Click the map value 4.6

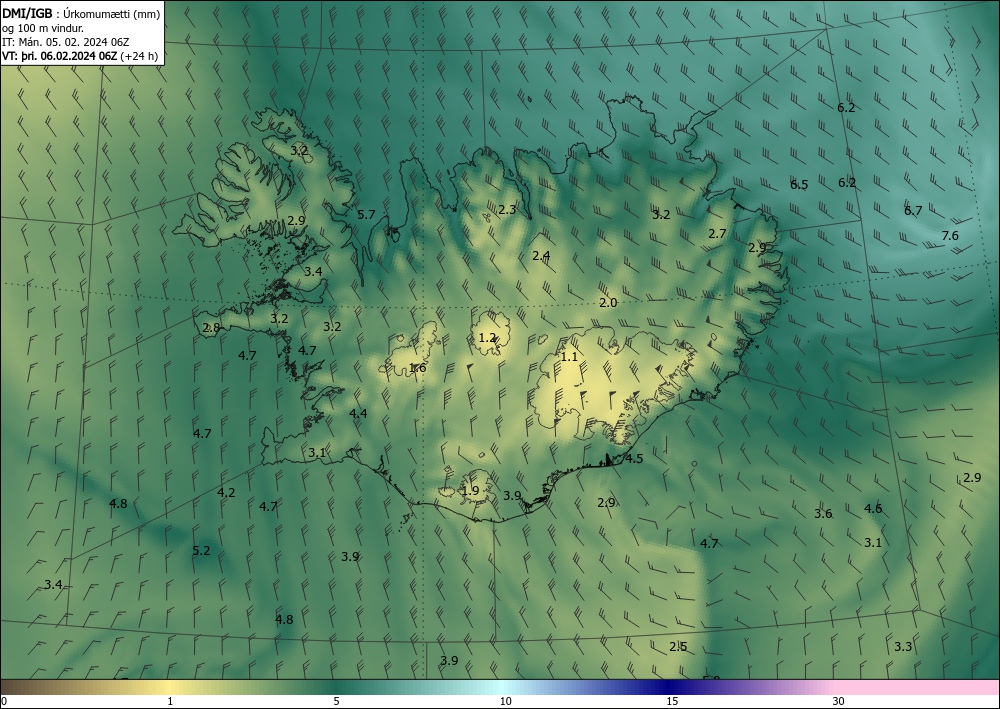pos(873,508)
